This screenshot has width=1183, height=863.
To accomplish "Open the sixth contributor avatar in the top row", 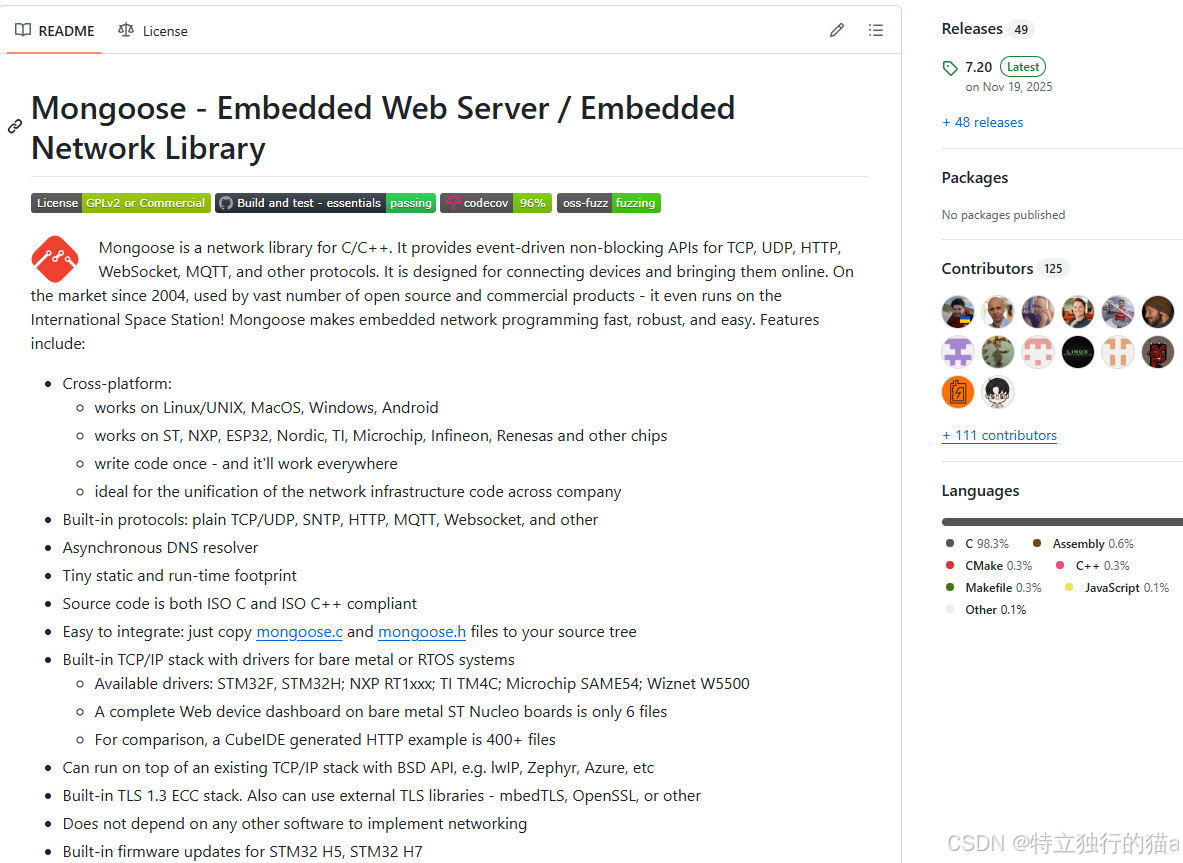I will click(x=1158, y=312).
